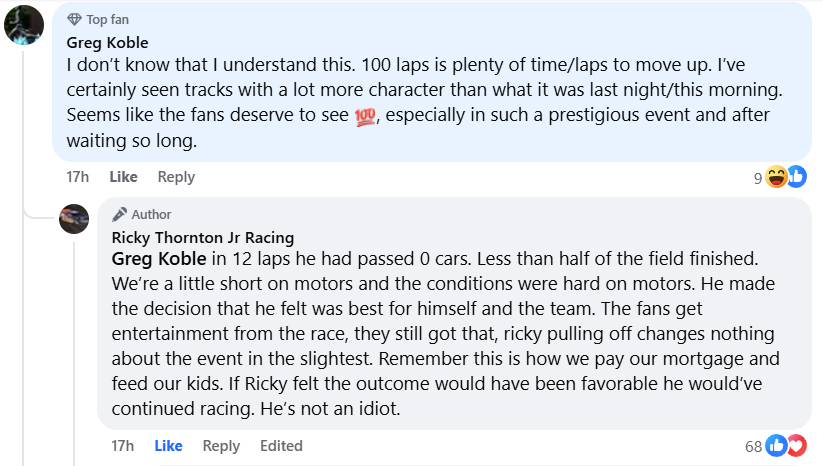The image size is (823, 466).
Task: Open the Ricky Thornton Jr Racing page name
Action: (x=203, y=237)
